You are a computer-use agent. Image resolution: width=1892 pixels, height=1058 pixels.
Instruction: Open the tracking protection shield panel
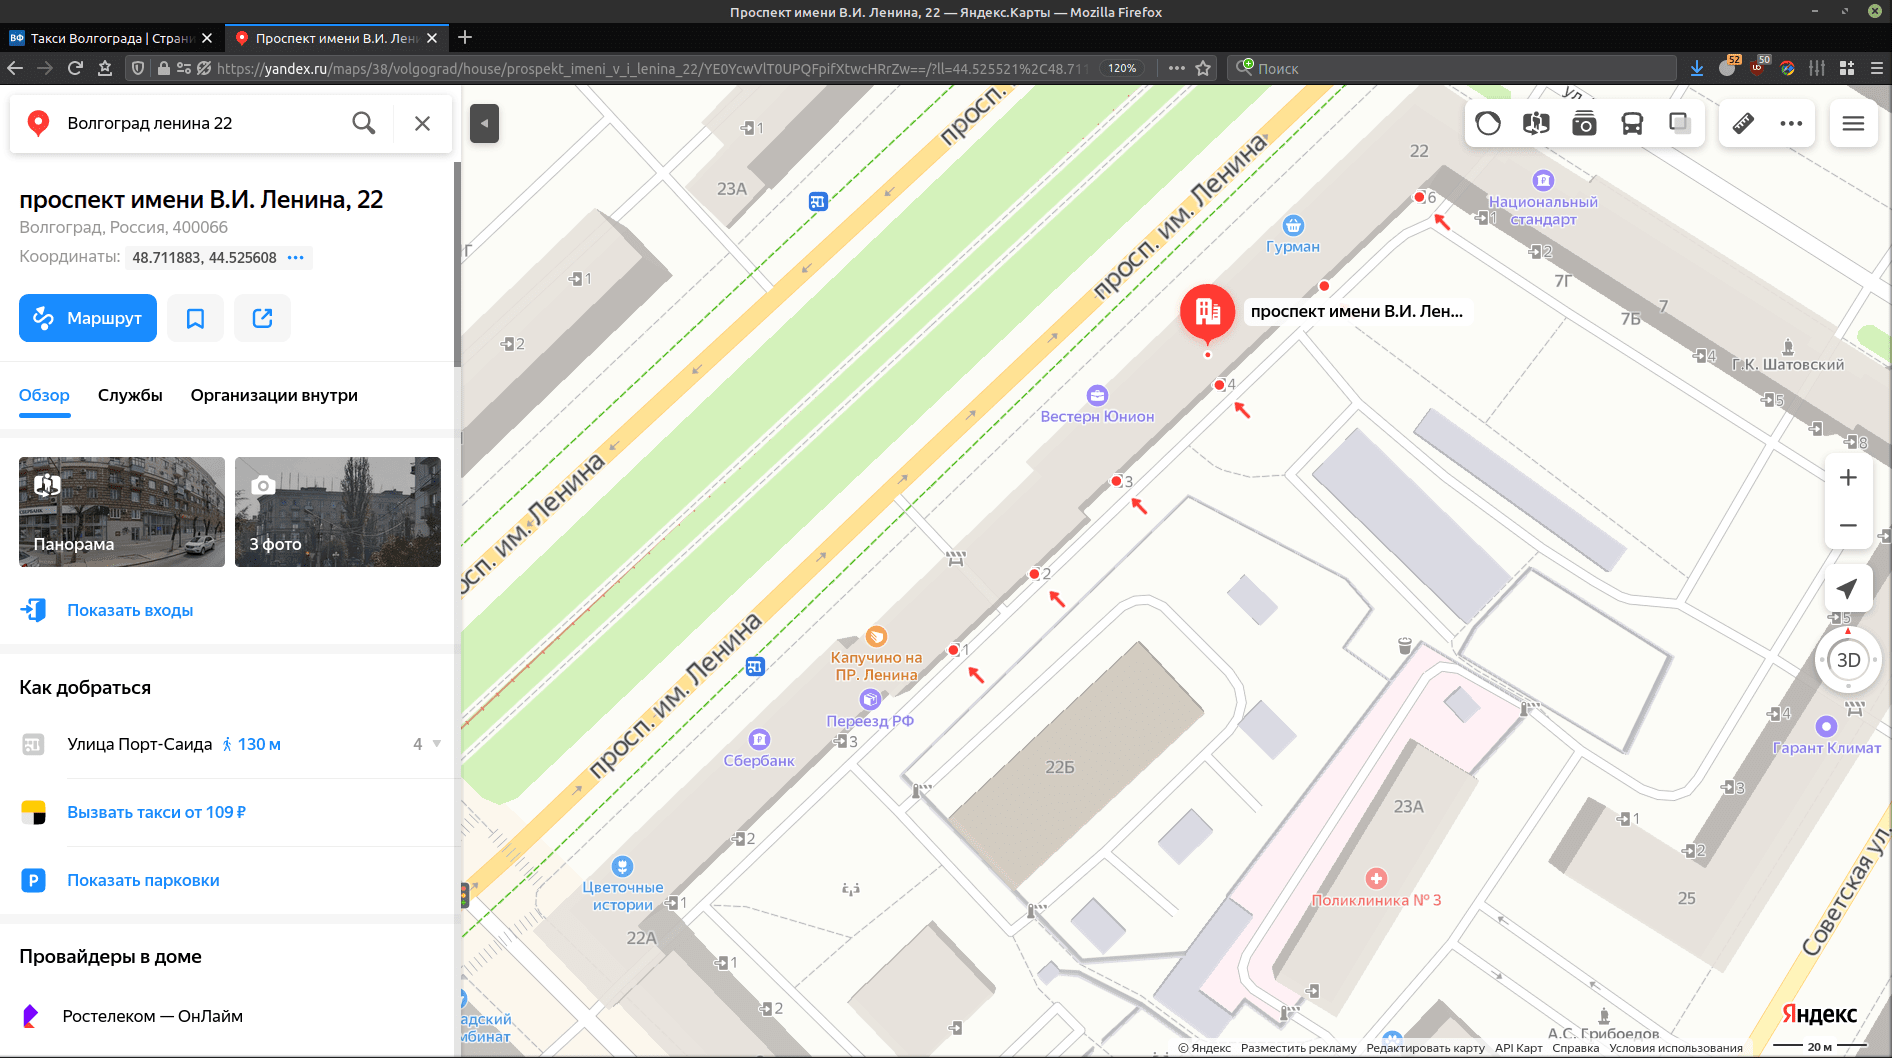pyautogui.click(x=138, y=68)
